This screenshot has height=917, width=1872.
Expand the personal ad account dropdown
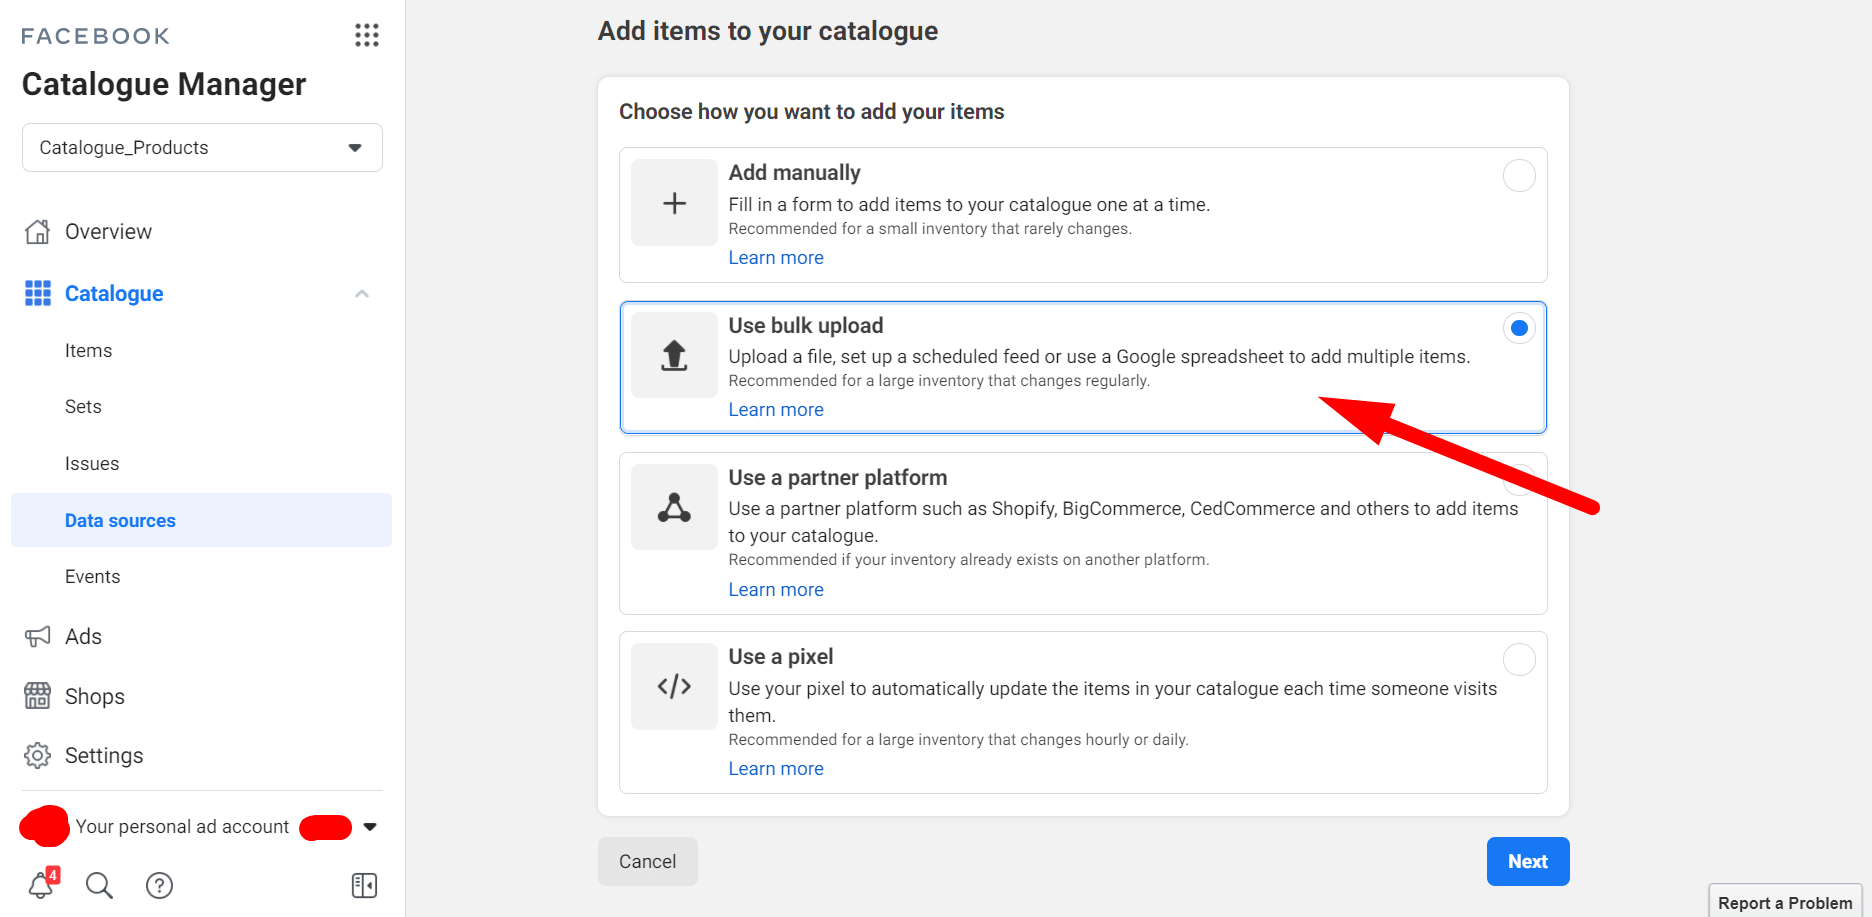370,826
